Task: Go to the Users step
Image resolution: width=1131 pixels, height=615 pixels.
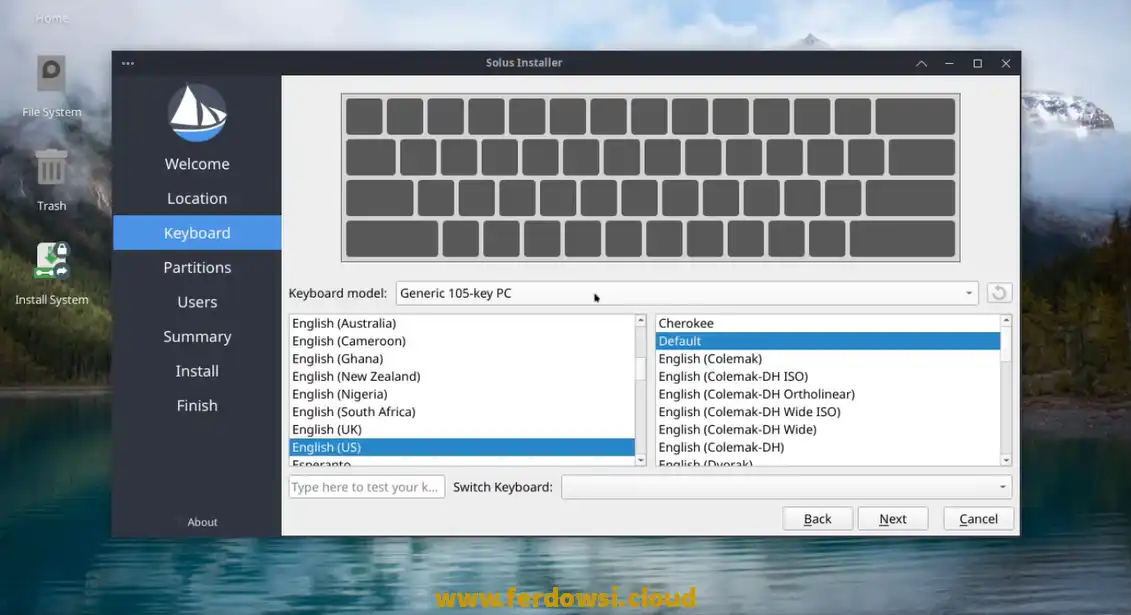Action: (197, 302)
